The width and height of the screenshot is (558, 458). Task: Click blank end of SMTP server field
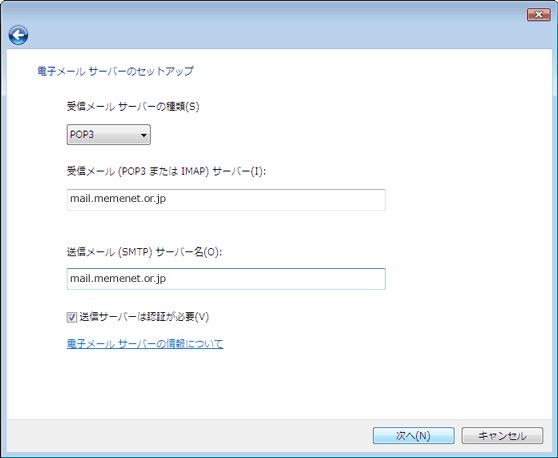tap(278, 279)
